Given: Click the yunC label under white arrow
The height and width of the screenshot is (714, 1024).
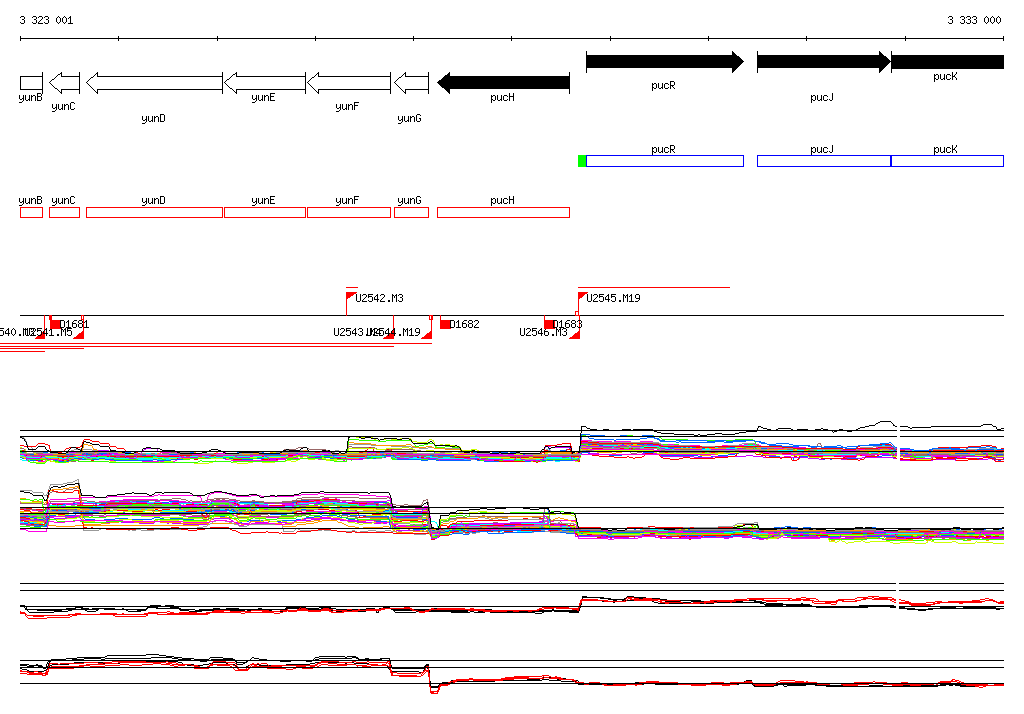Looking at the screenshot, I should point(63,106).
